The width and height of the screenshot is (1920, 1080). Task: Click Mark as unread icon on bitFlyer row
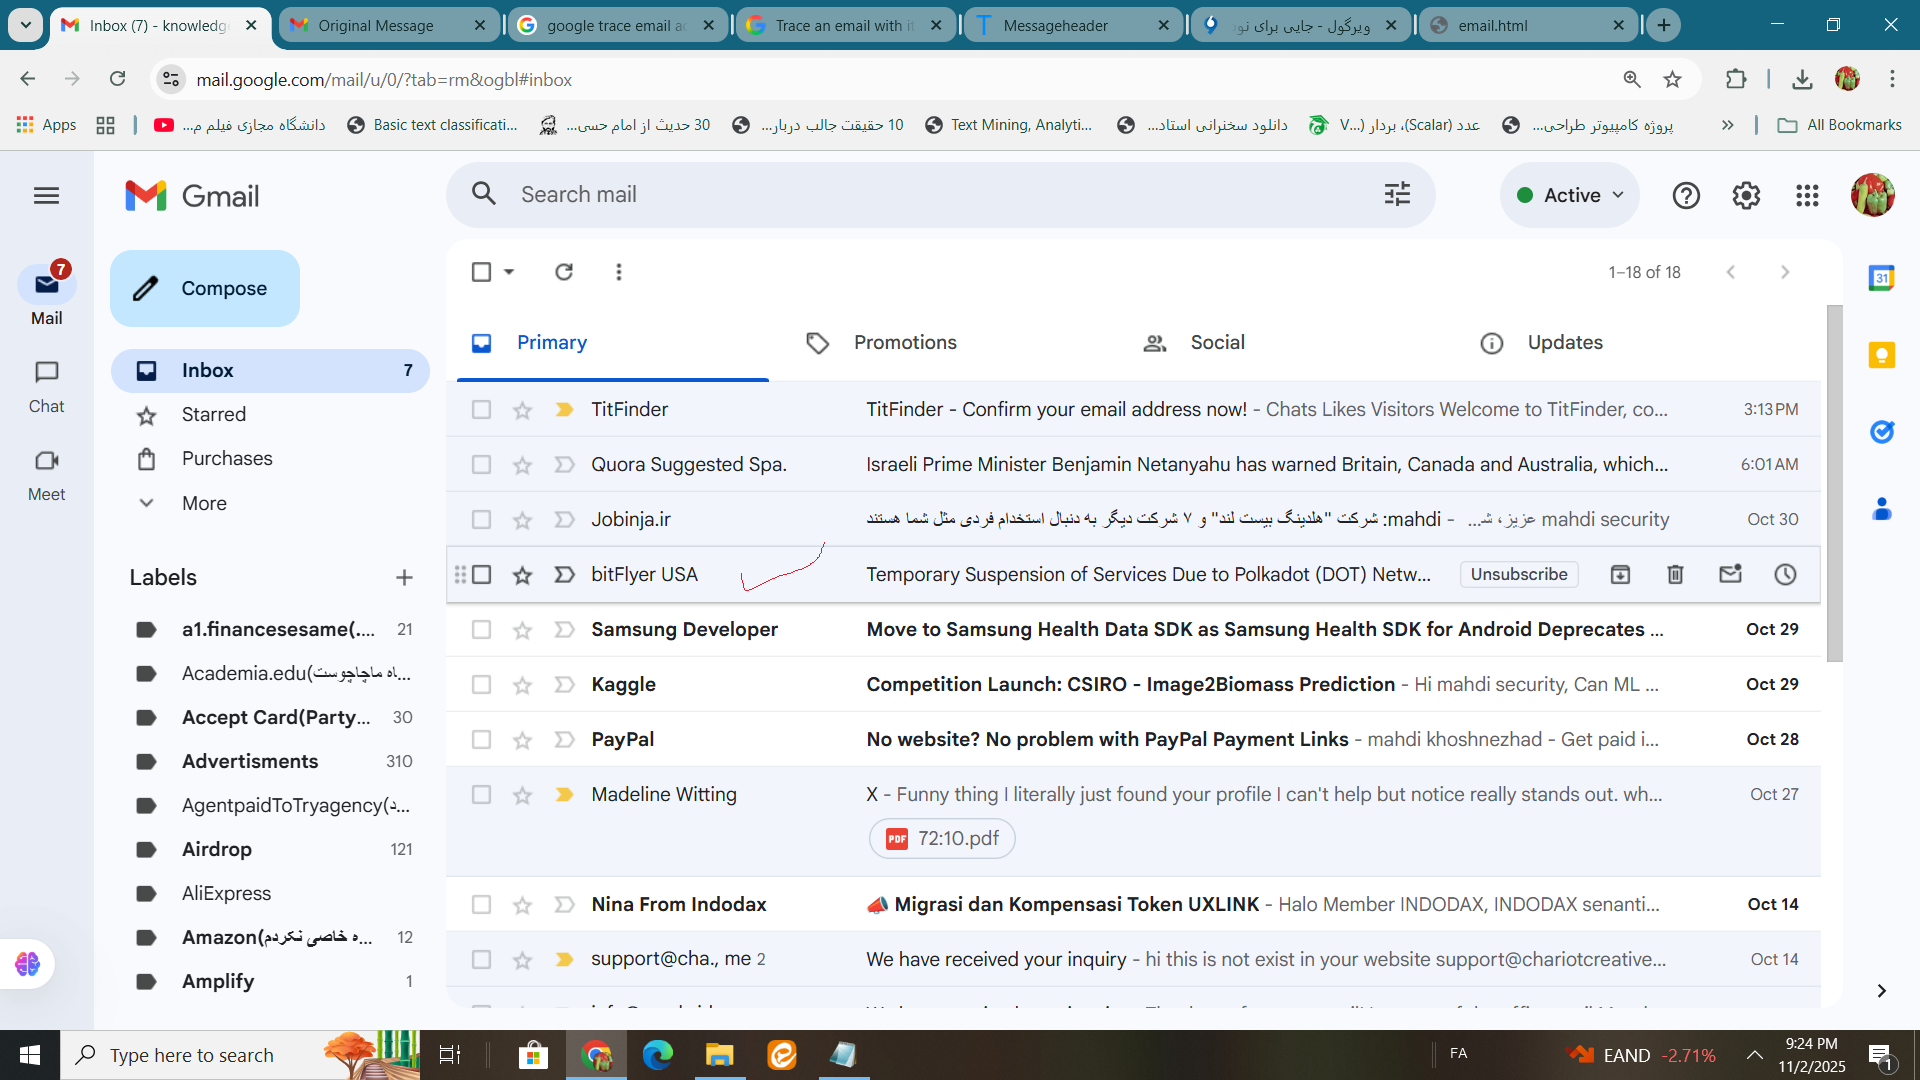click(x=1730, y=574)
